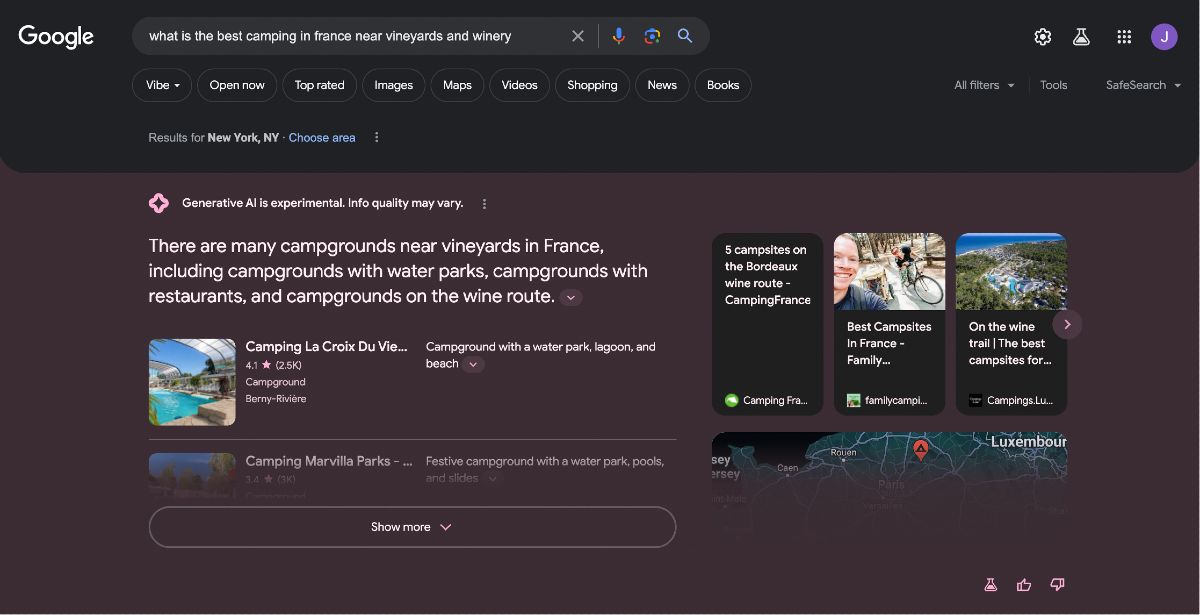Clear the search query with the X icon

pyautogui.click(x=578, y=36)
